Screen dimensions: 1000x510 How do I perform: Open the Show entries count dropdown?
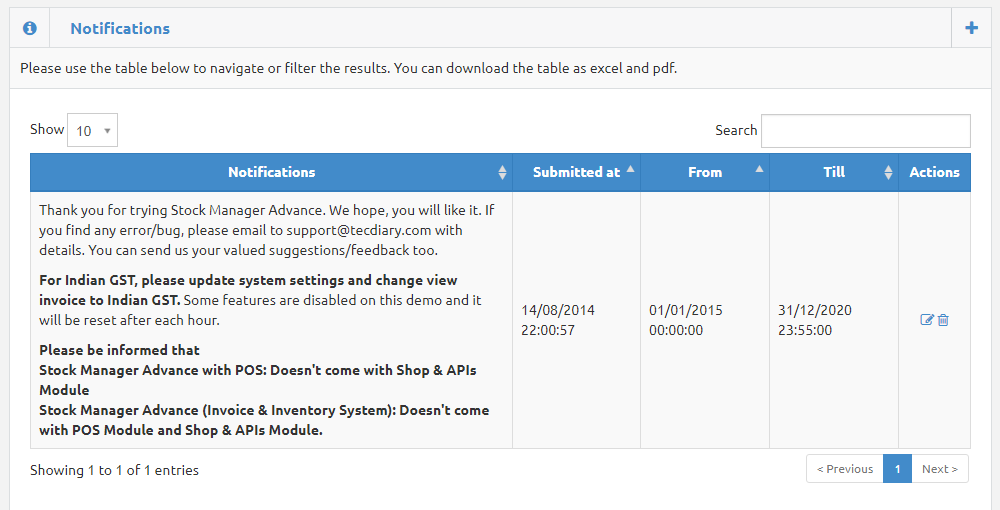92,130
